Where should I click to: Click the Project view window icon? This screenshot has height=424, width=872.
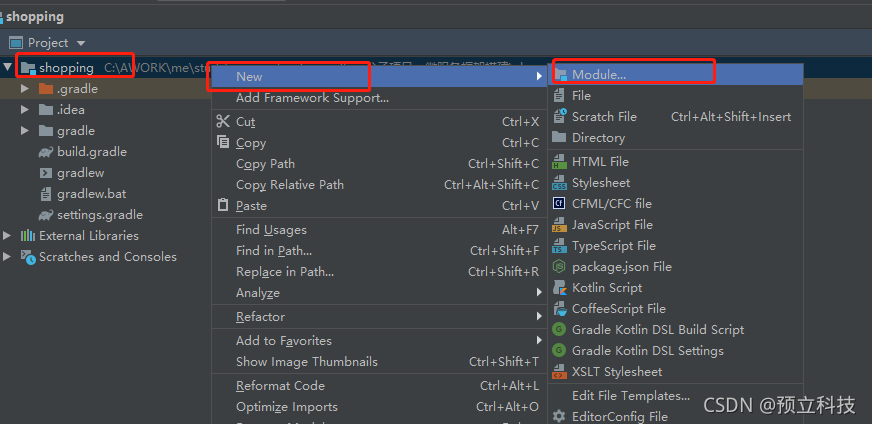tap(16, 43)
